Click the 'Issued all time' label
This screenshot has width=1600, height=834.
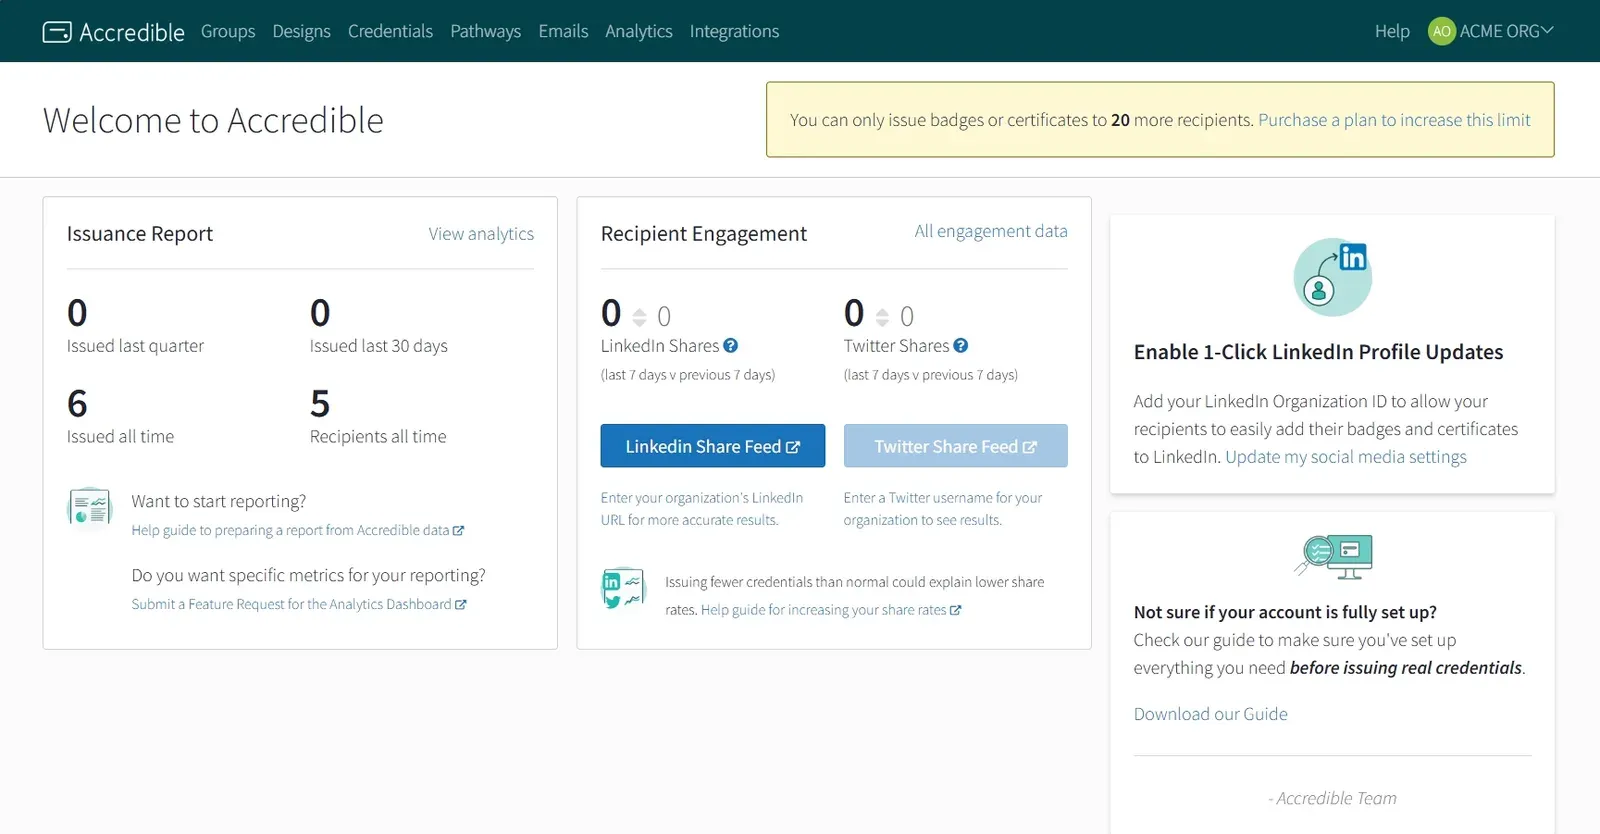tap(120, 437)
